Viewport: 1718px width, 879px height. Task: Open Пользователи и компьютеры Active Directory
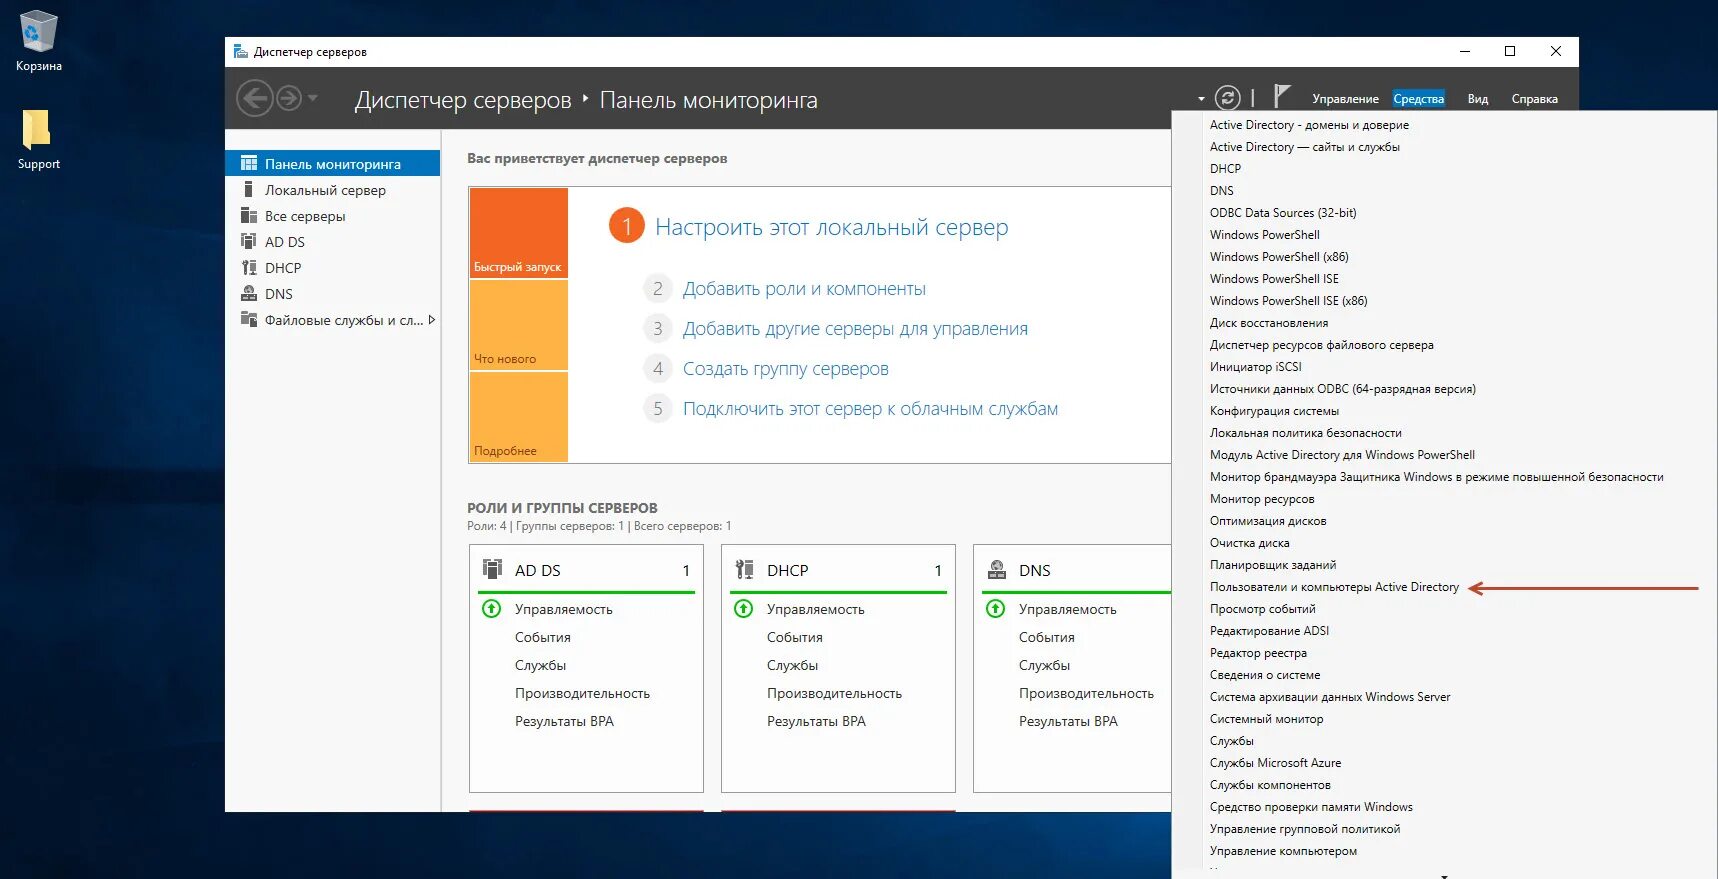(x=1334, y=587)
